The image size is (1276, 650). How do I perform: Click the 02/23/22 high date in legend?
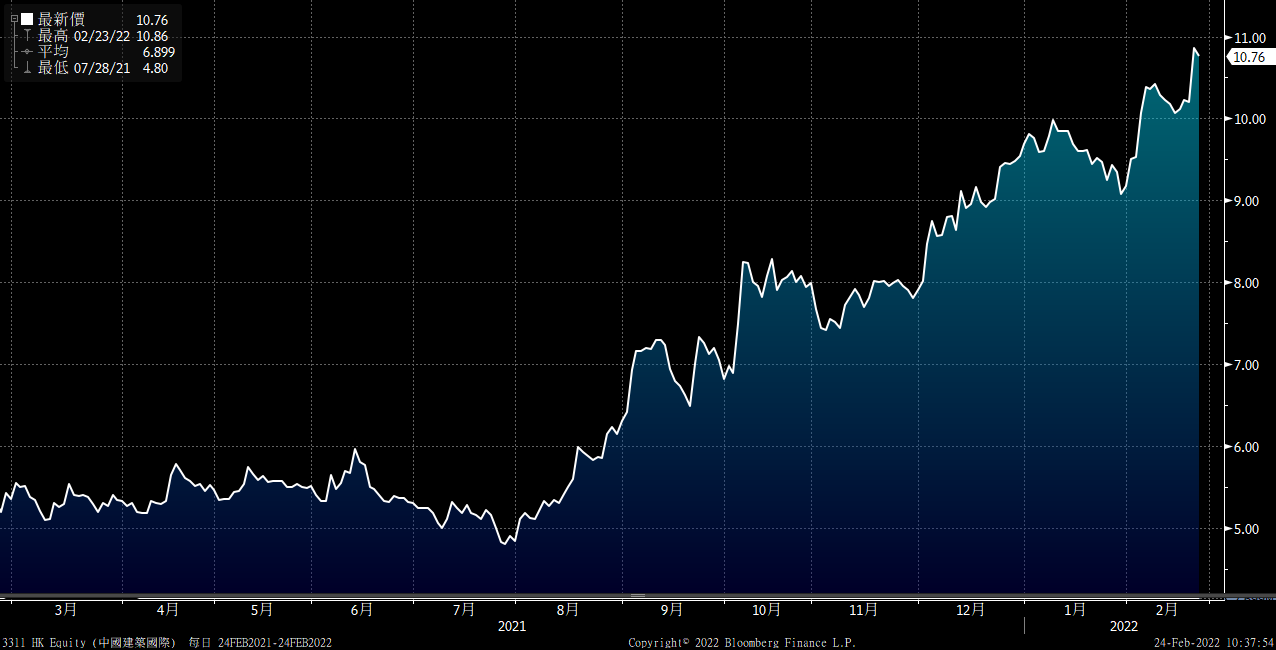pos(102,36)
